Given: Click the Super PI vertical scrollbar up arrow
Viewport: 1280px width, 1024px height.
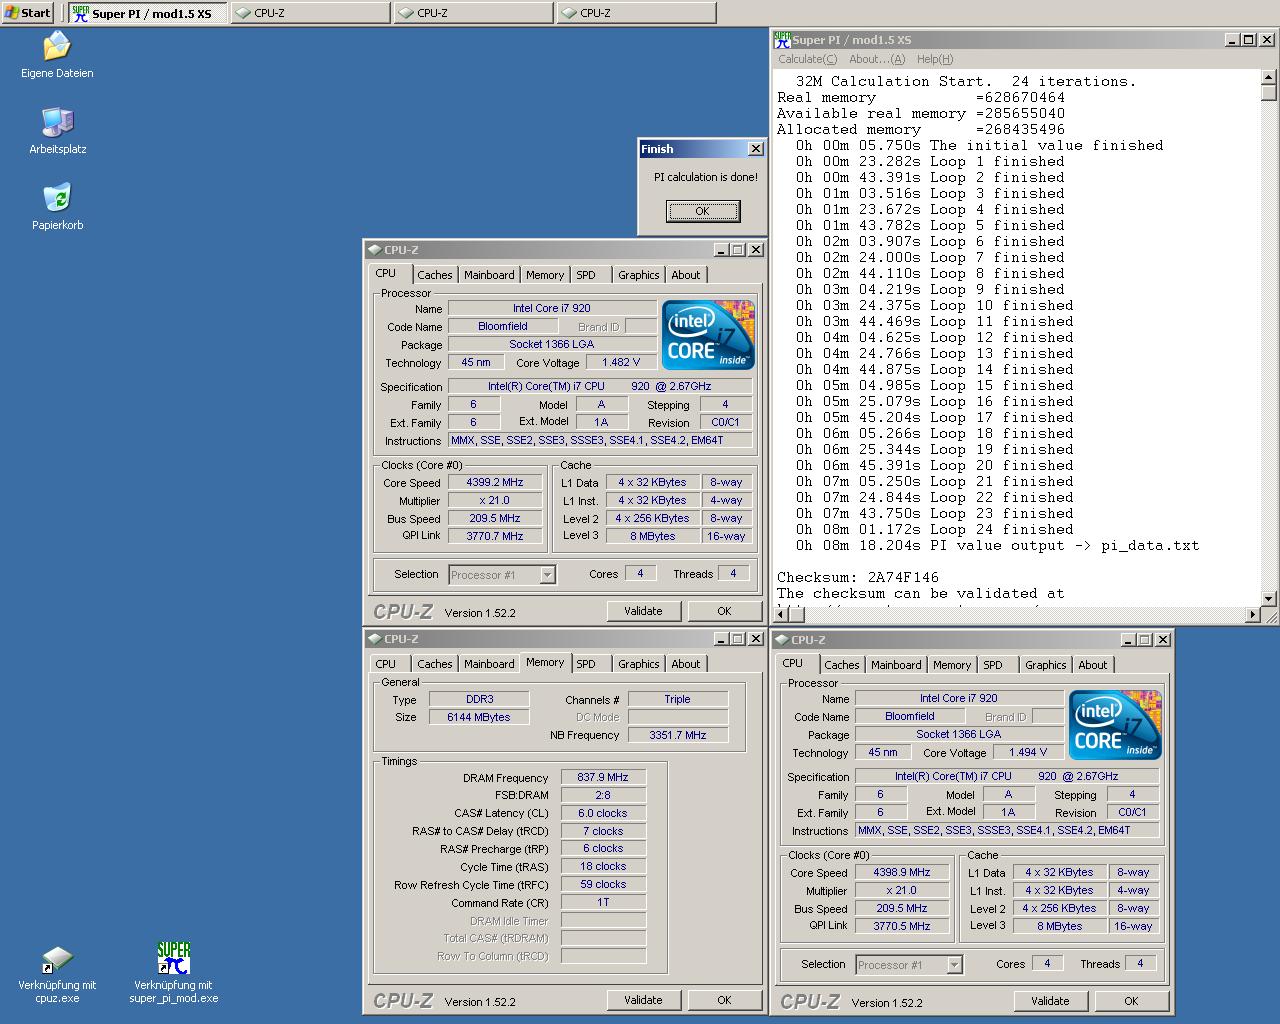Looking at the screenshot, I should click(1269, 77).
